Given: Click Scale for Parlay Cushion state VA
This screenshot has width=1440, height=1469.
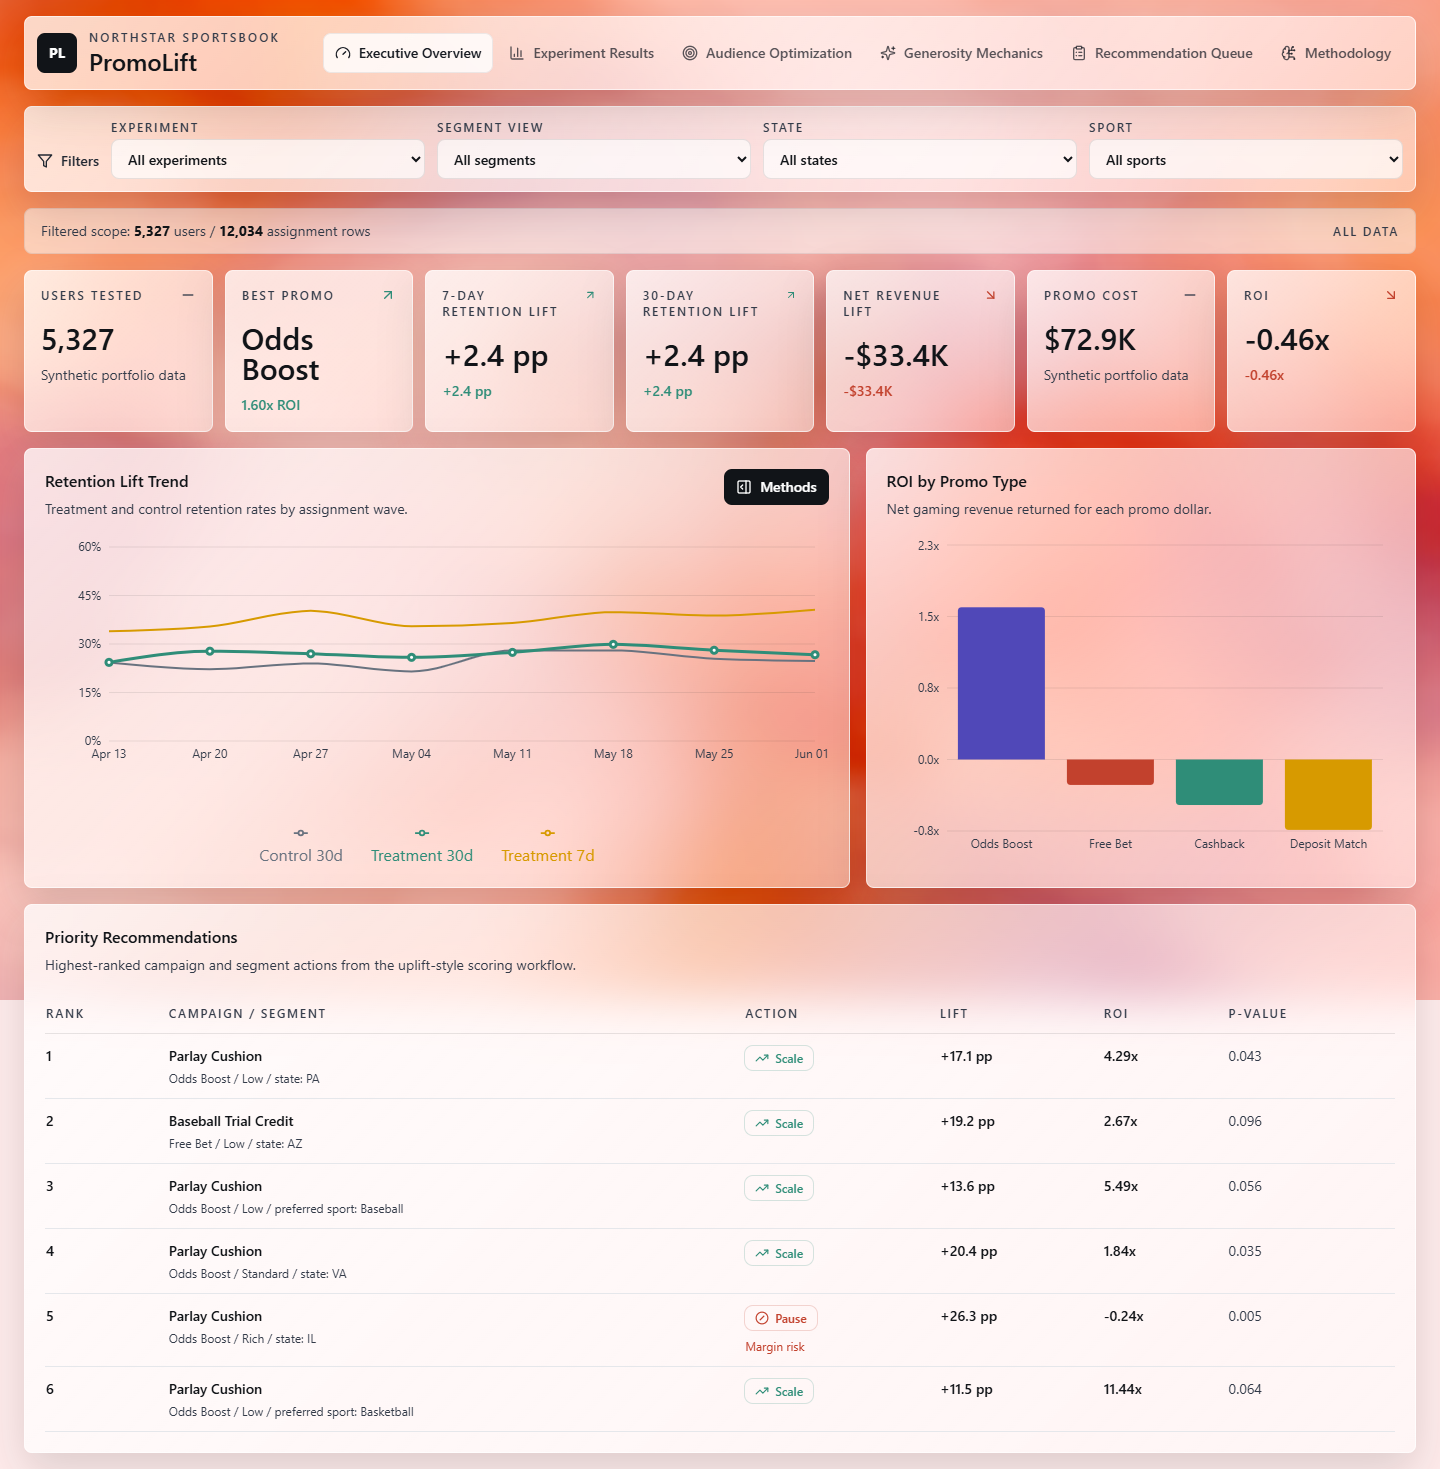Looking at the screenshot, I should click(x=779, y=1253).
